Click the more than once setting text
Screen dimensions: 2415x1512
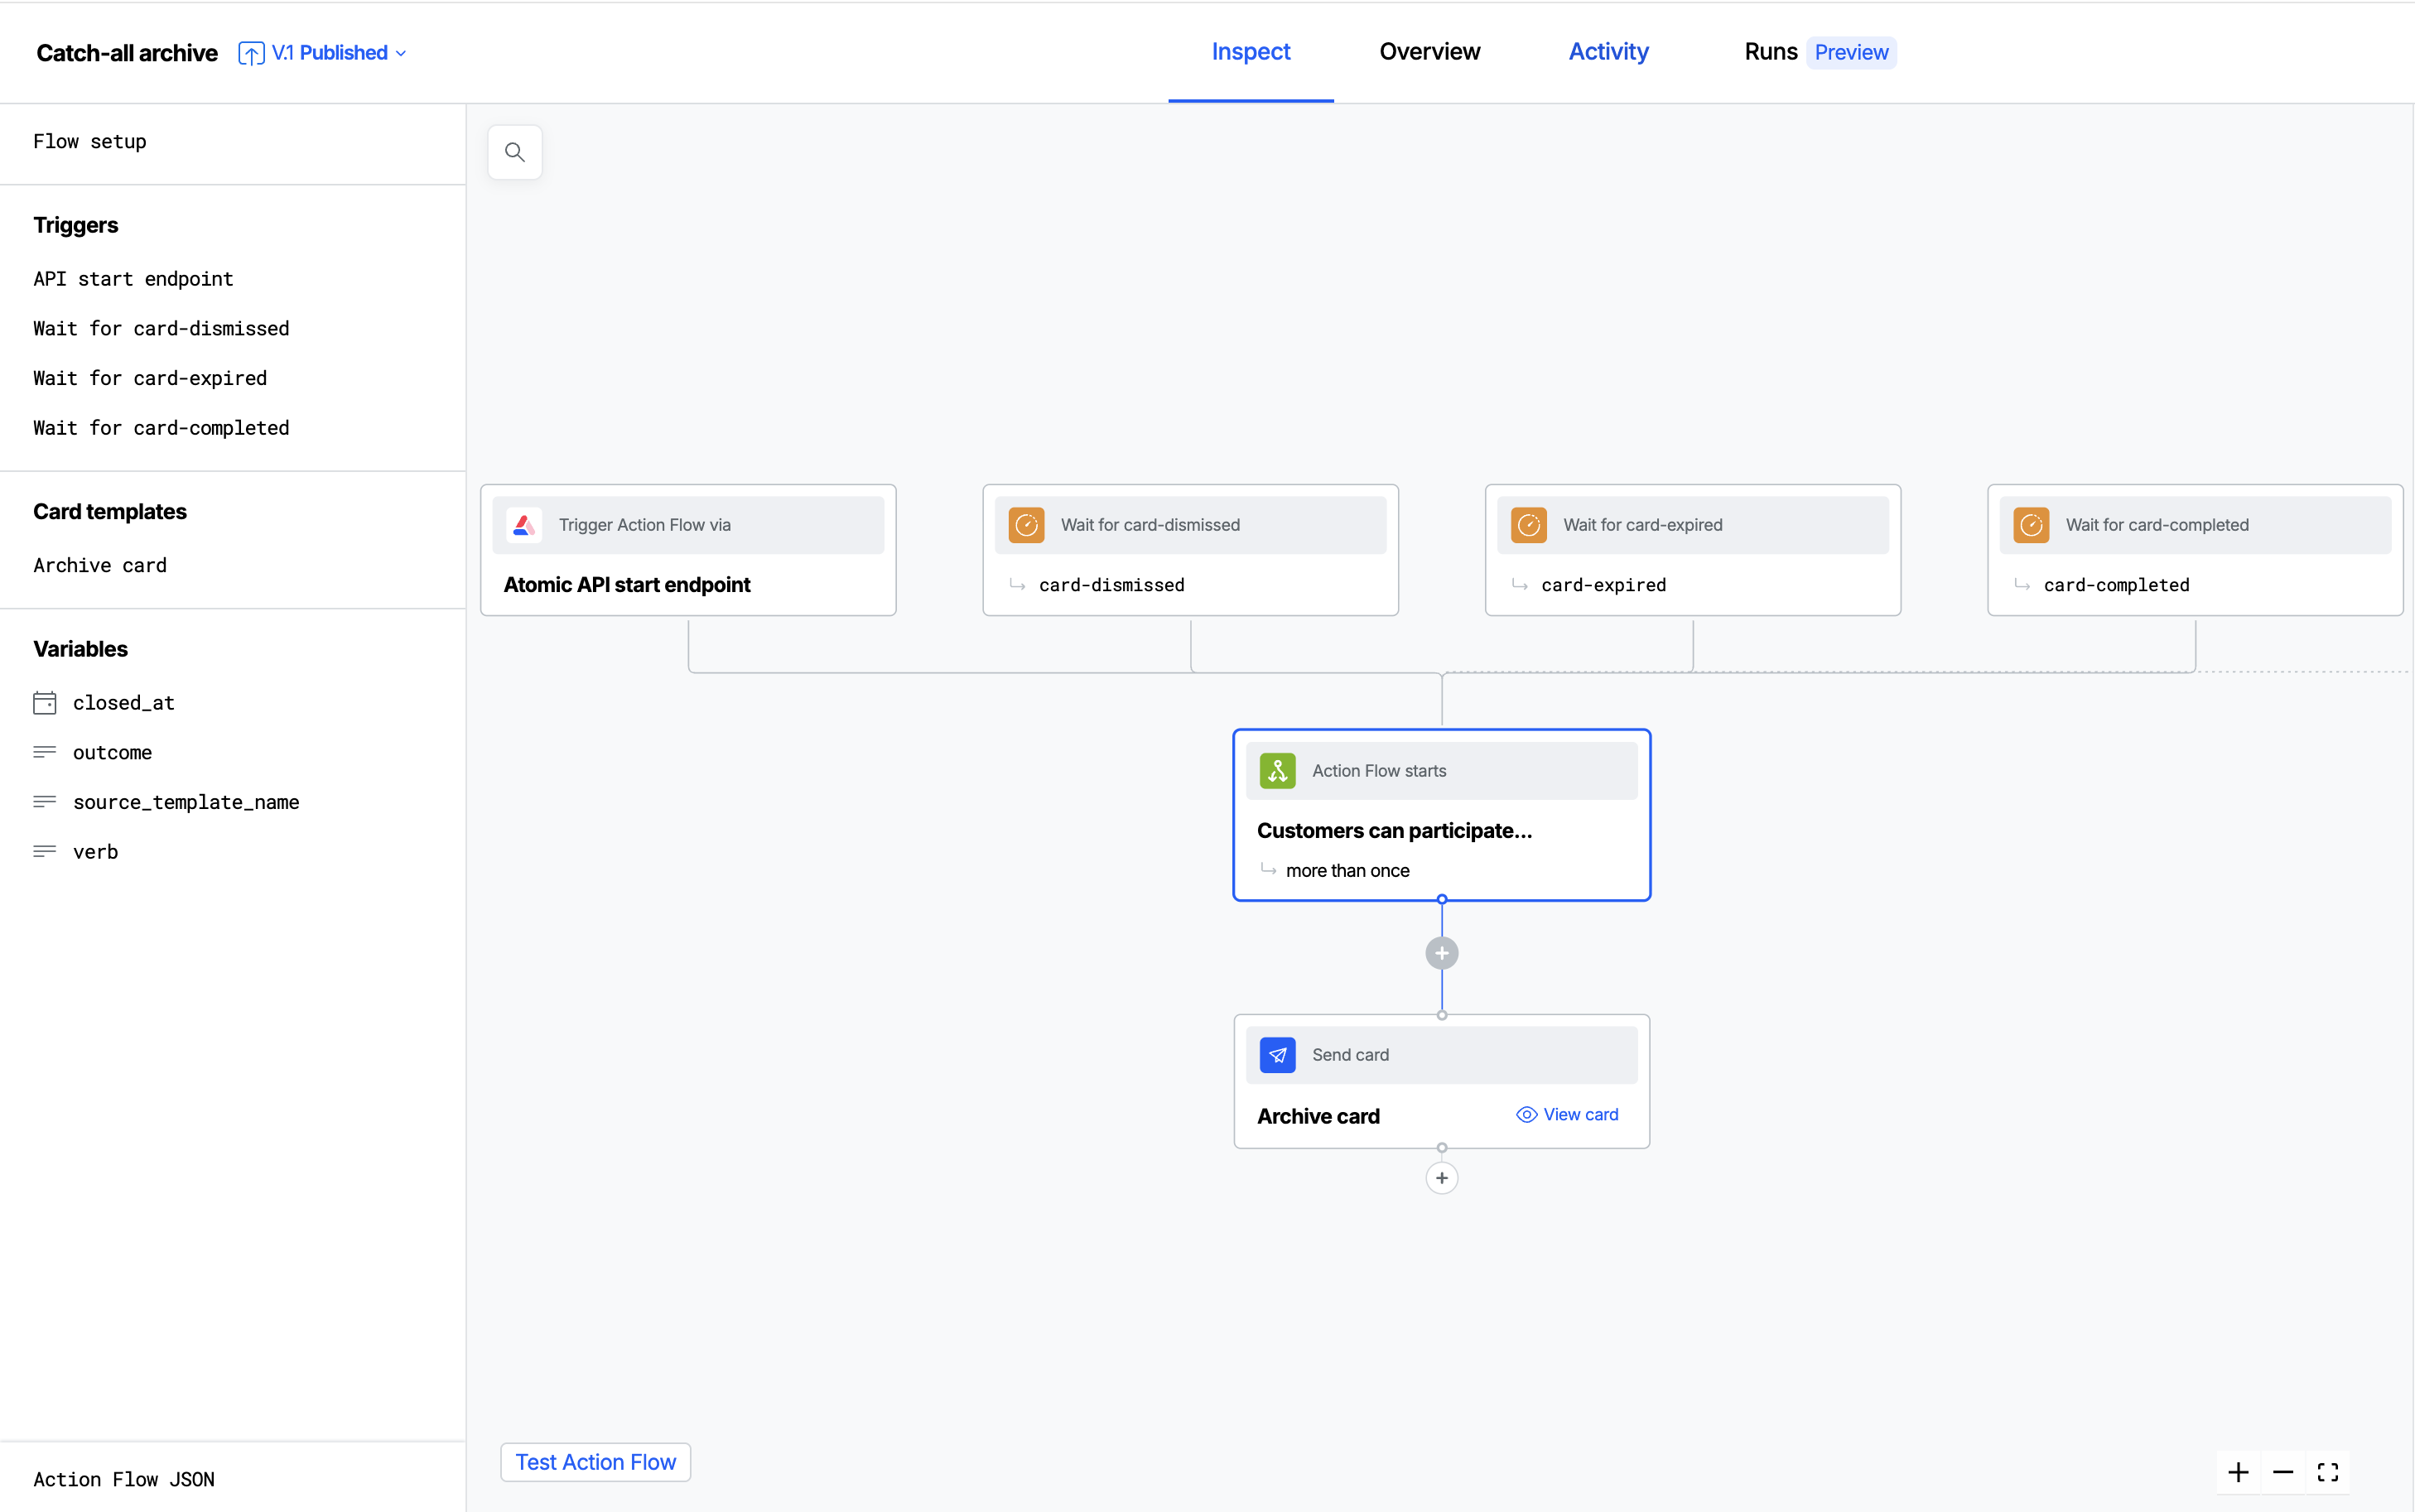coord(1347,871)
